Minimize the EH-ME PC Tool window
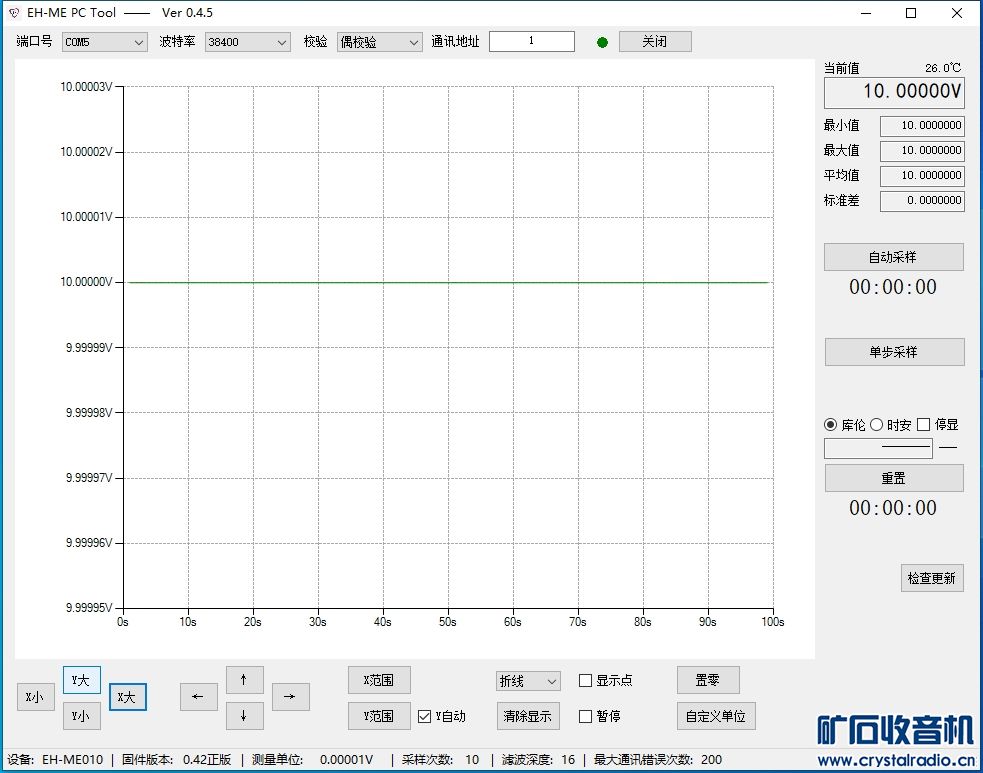 point(866,13)
